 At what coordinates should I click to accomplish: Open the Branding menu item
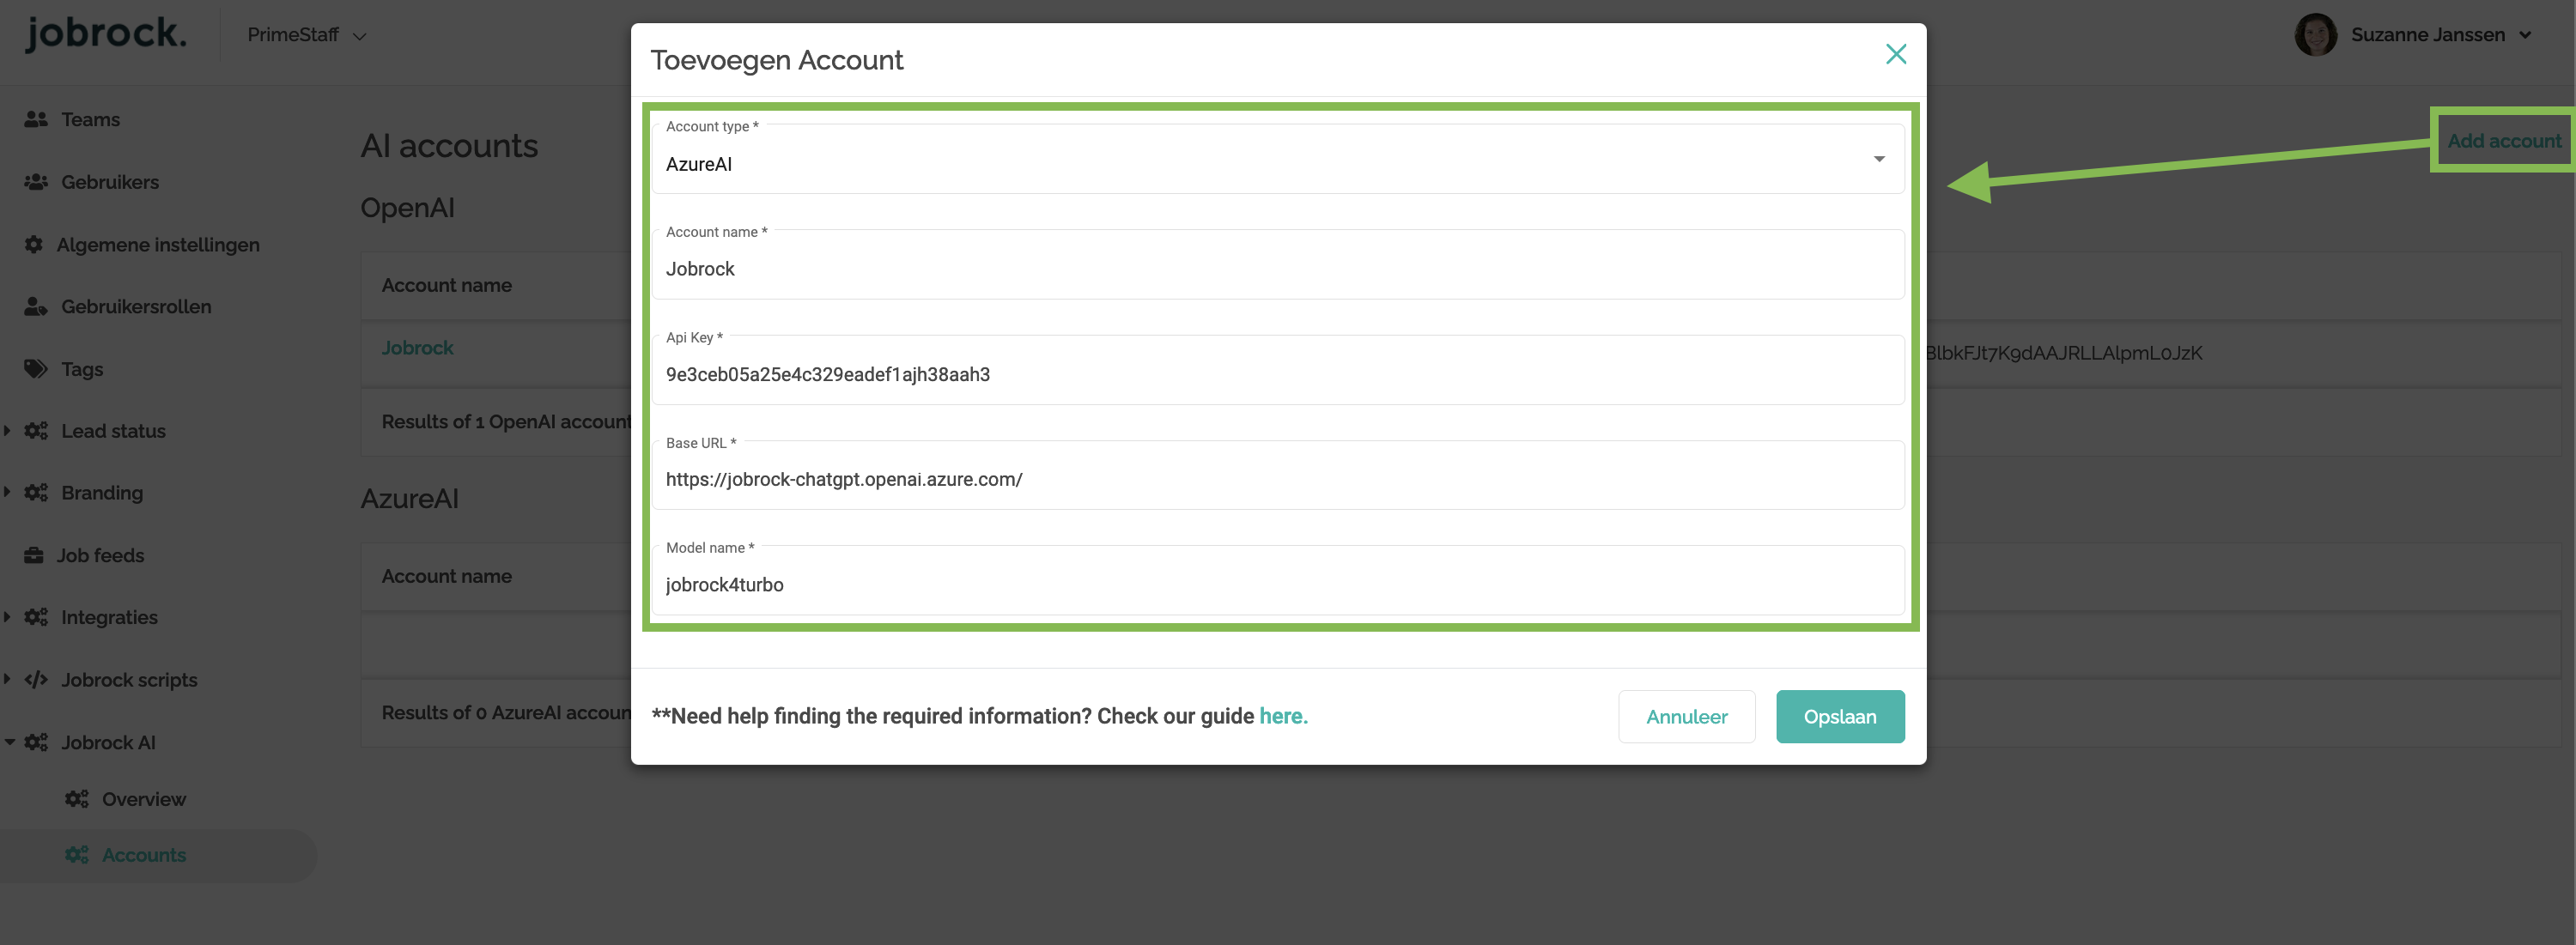tap(102, 493)
